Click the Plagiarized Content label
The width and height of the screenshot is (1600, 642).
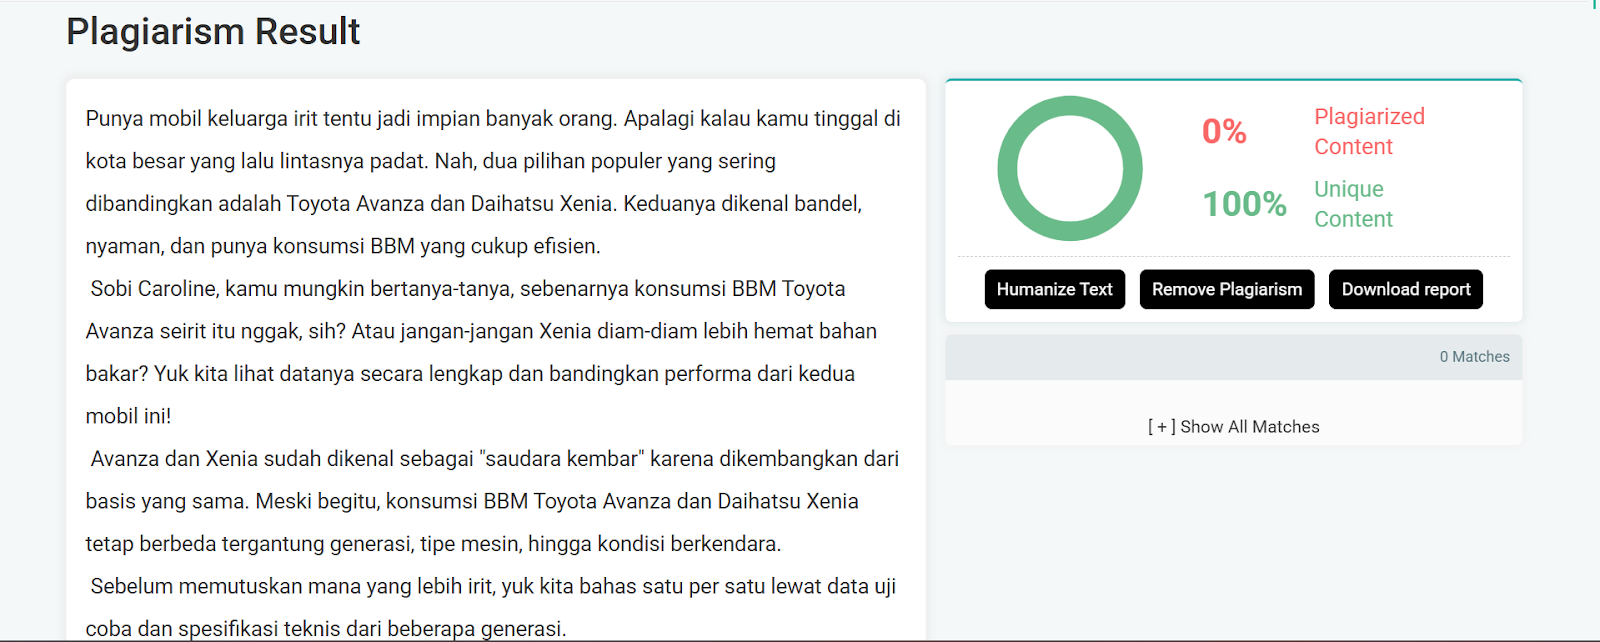(1369, 131)
